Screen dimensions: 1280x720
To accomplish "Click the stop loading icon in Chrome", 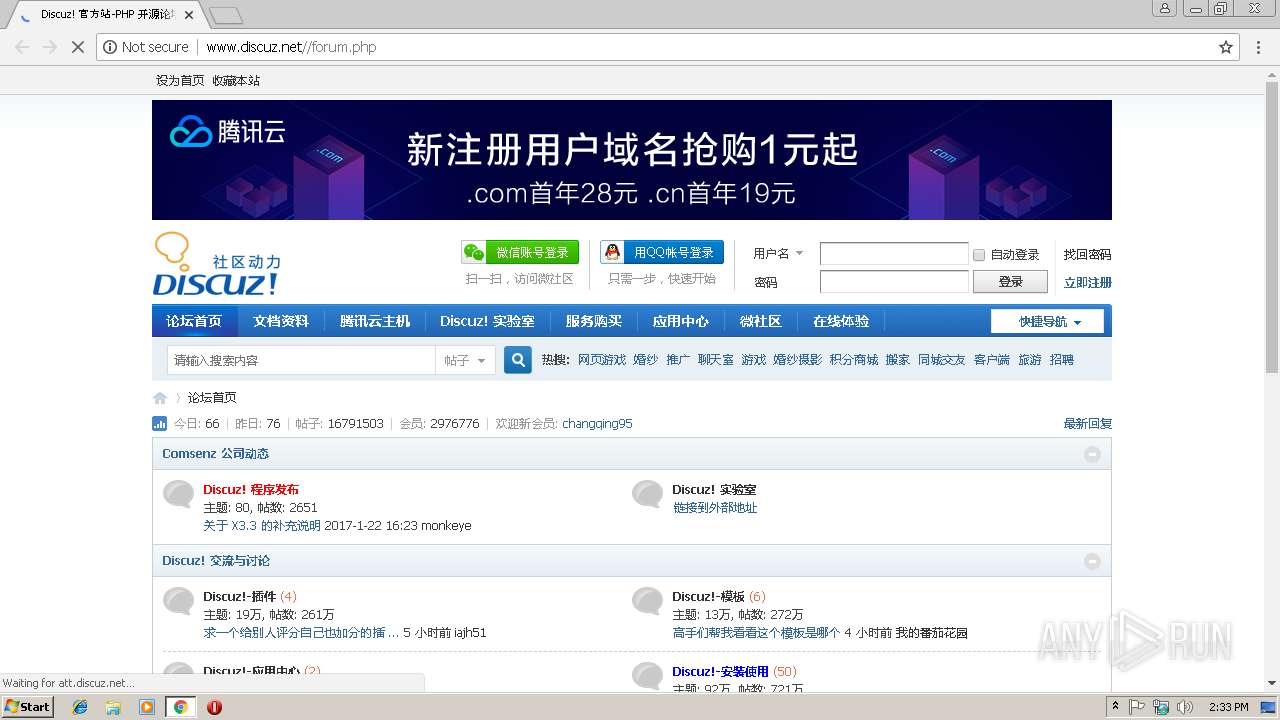I will click(x=77, y=47).
